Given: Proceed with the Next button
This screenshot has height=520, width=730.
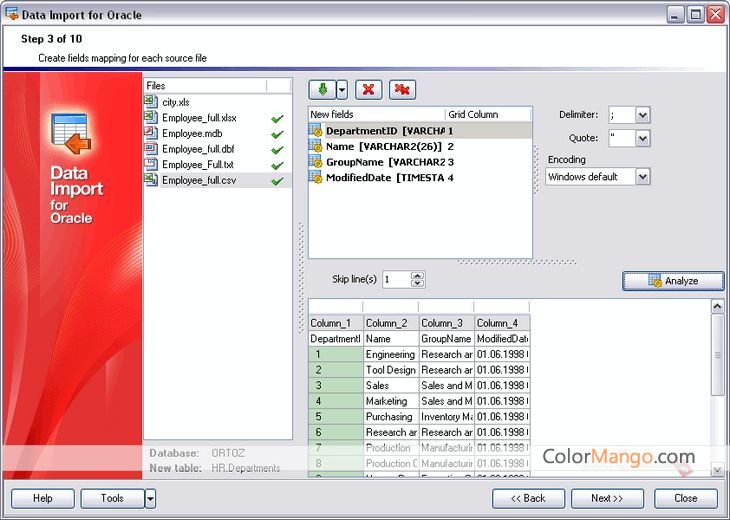Looking at the screenshot, I should pos(607,499).
